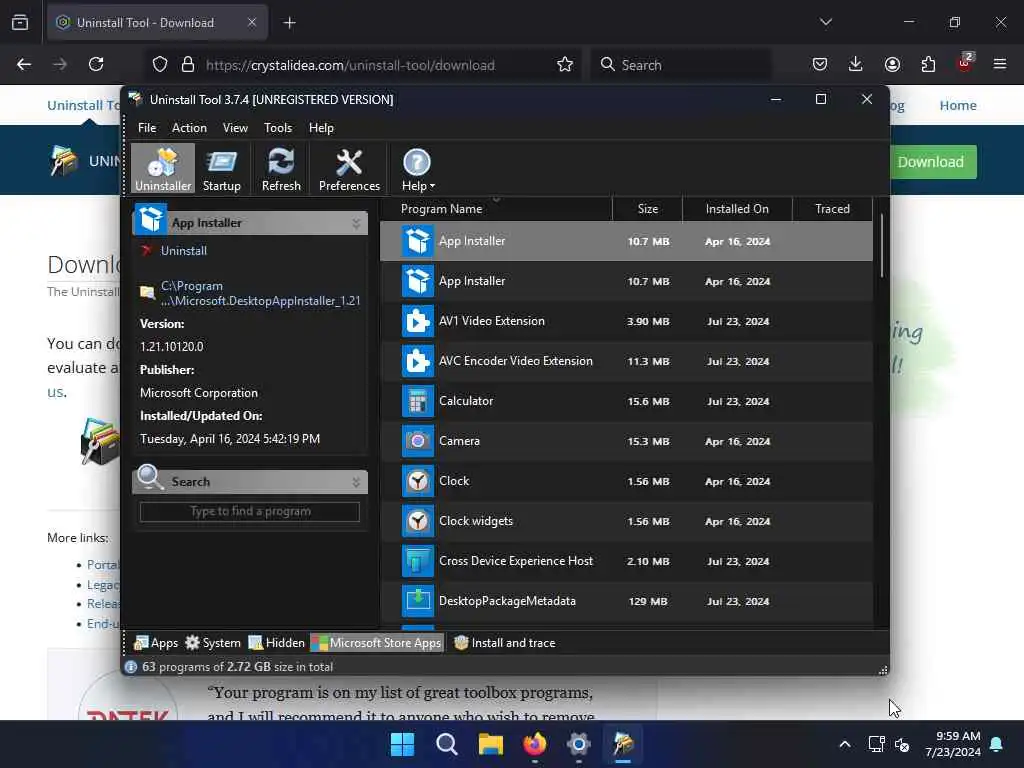The height and width of the screenshot is (768, 1024).
Task: Select the second App Installer row icon
Action: [x=417, y=281]
